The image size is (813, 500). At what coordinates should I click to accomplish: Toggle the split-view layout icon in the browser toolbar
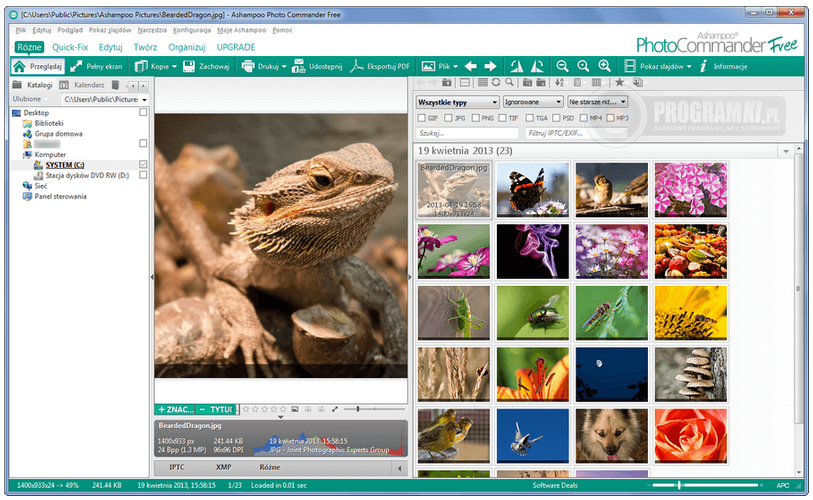coord(465,82)
